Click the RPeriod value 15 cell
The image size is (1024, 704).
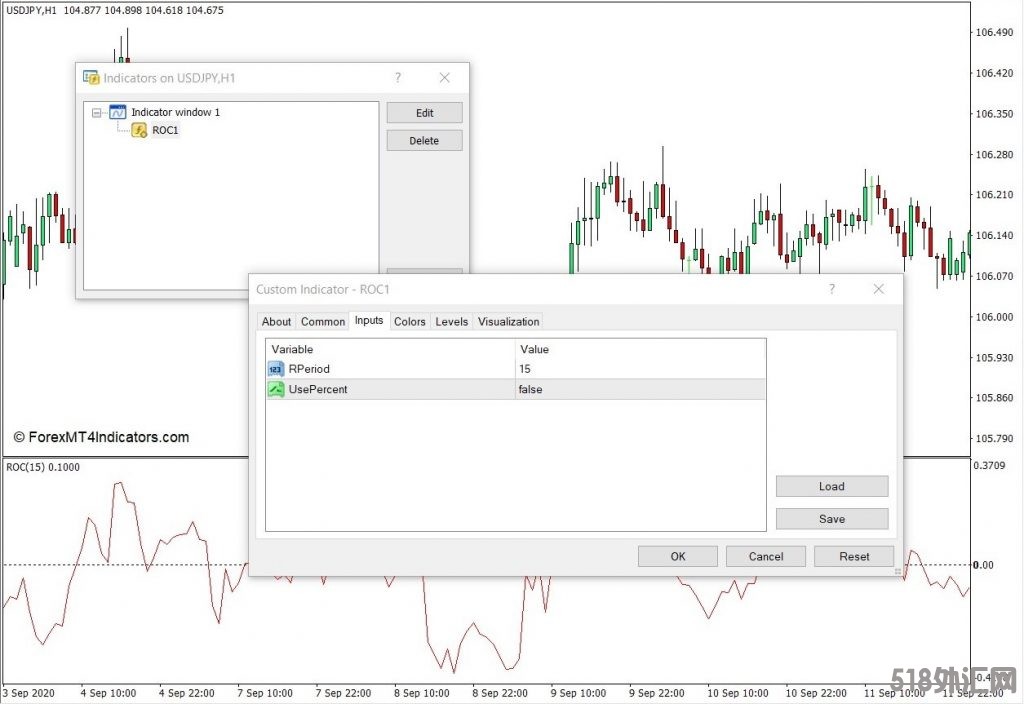tap(640, 369)
